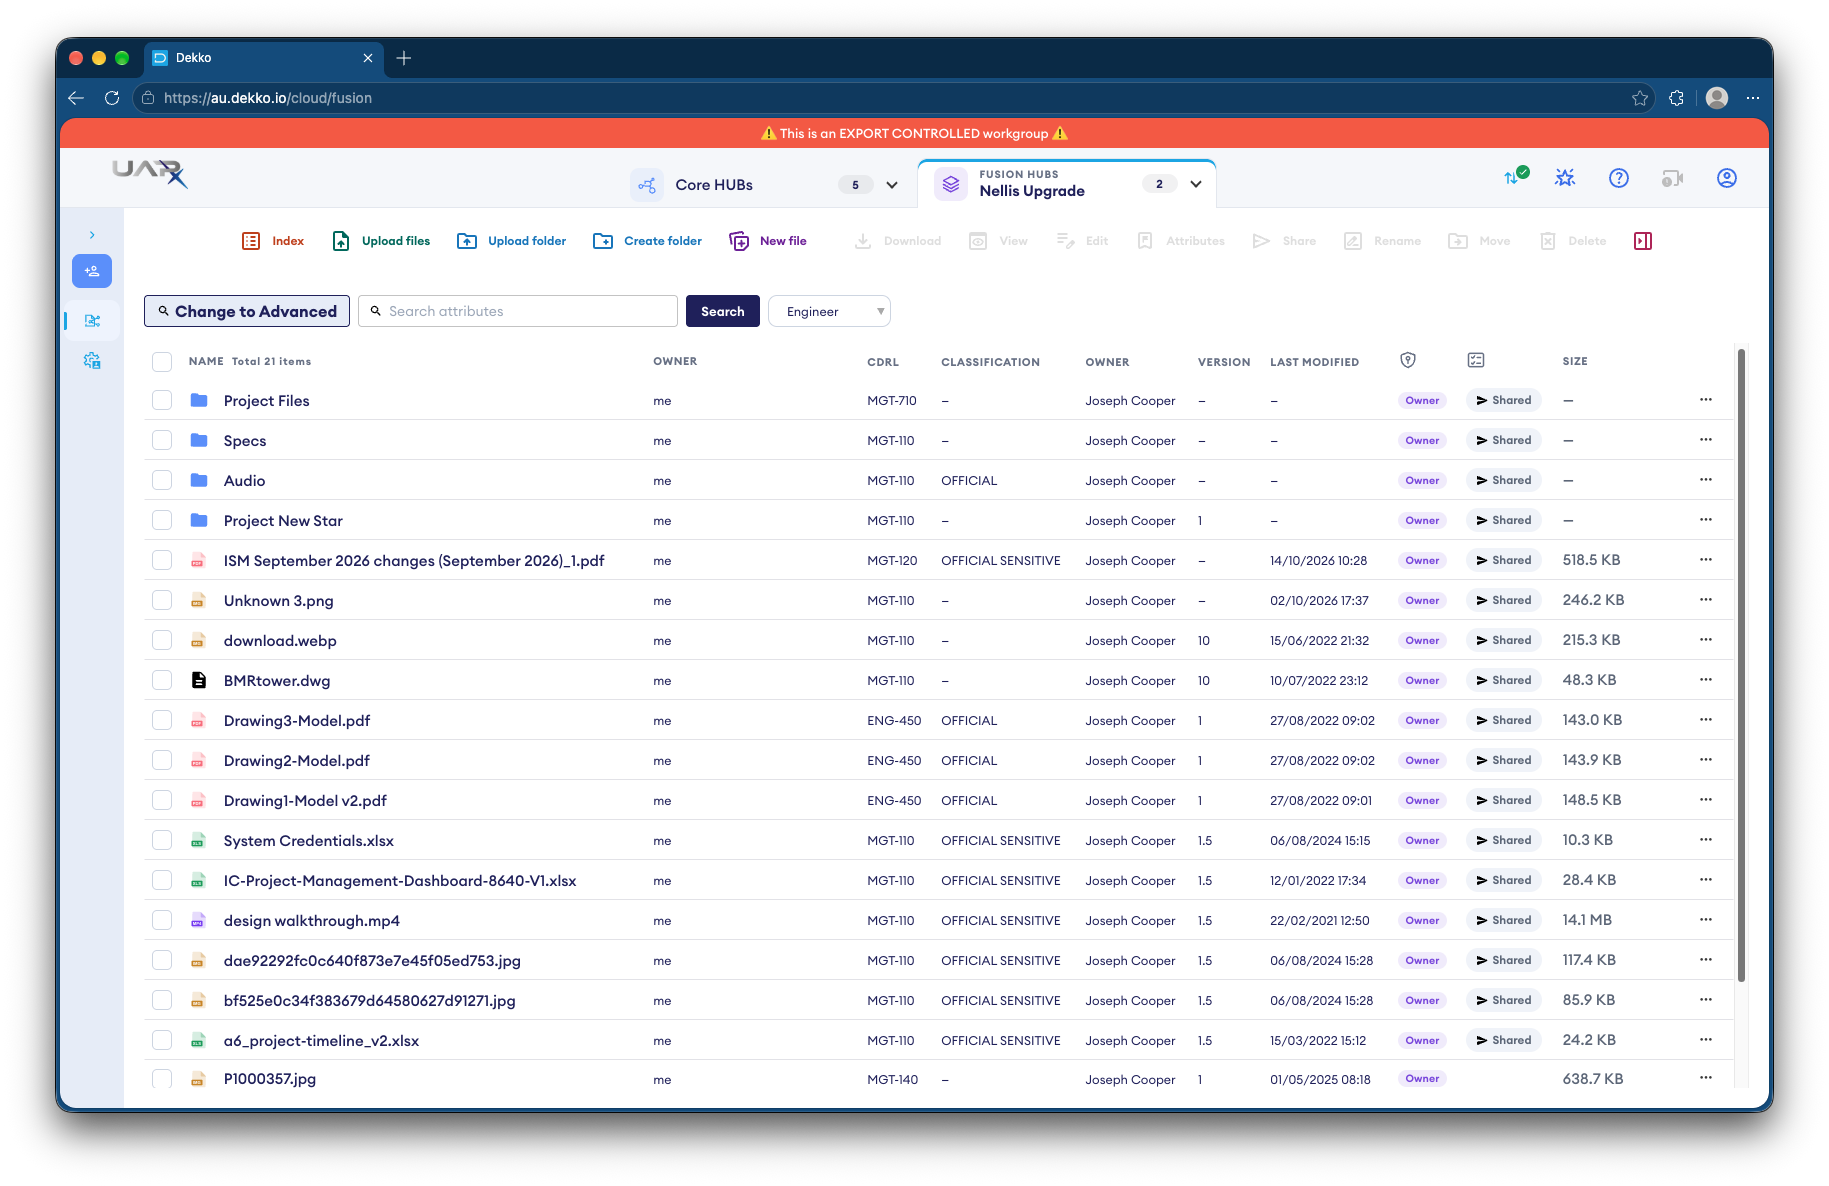Open the user profile icon in app header
This screenshot has width=1829, height=1186.
(x=1727, y=178)
